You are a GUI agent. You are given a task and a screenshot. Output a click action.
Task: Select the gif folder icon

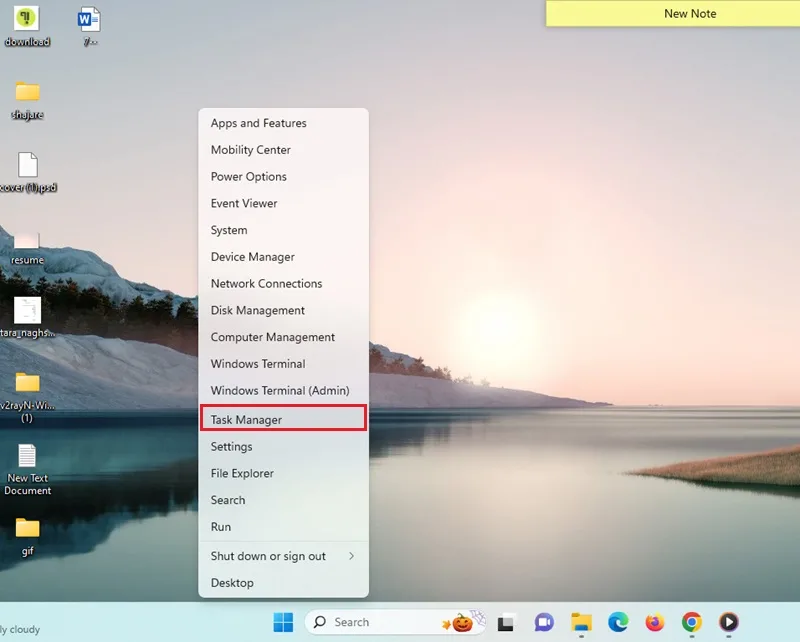point(27,537)
